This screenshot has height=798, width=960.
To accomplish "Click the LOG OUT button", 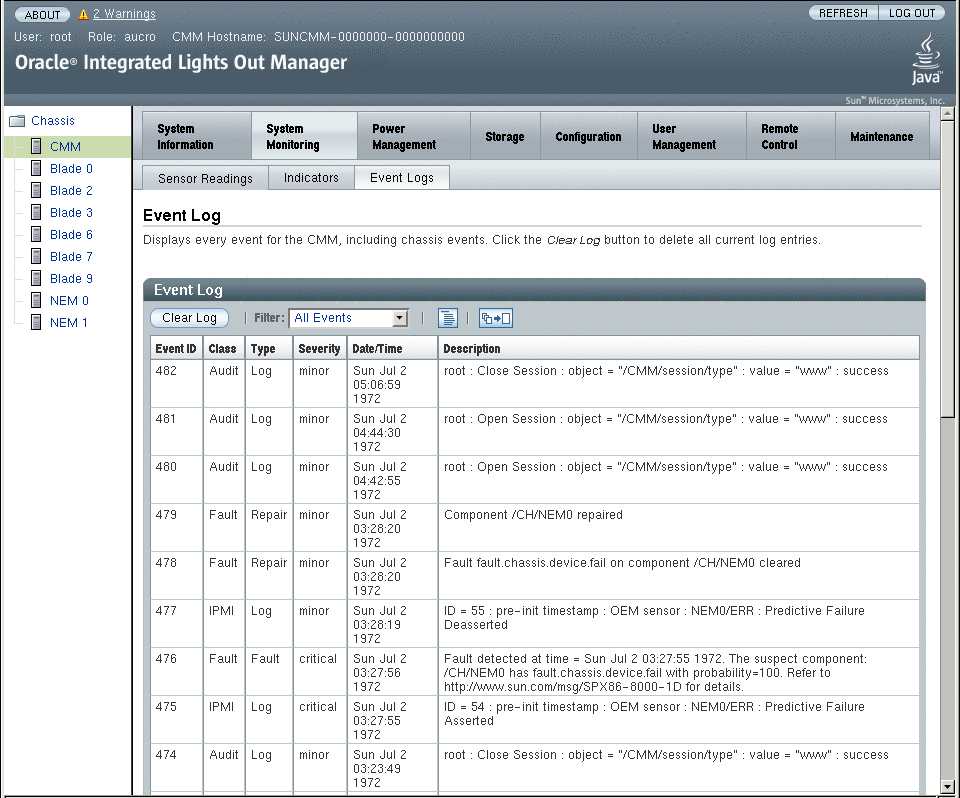I will pos(912,13).
